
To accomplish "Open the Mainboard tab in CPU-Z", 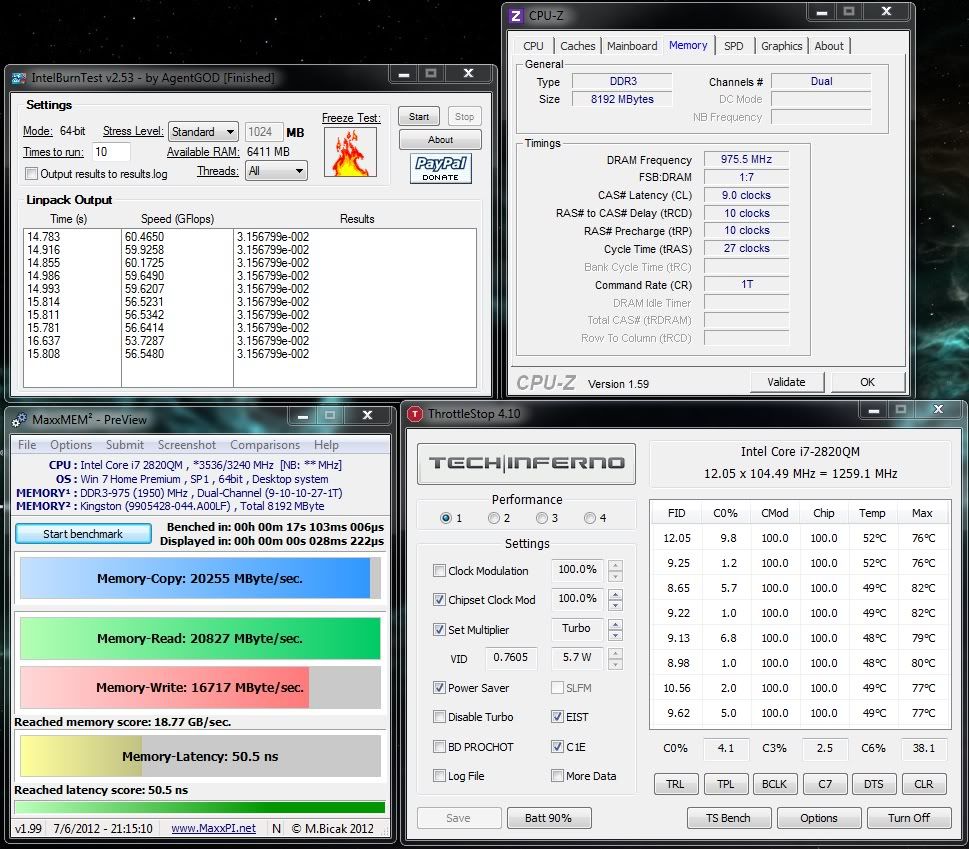I will pos(632,46).
